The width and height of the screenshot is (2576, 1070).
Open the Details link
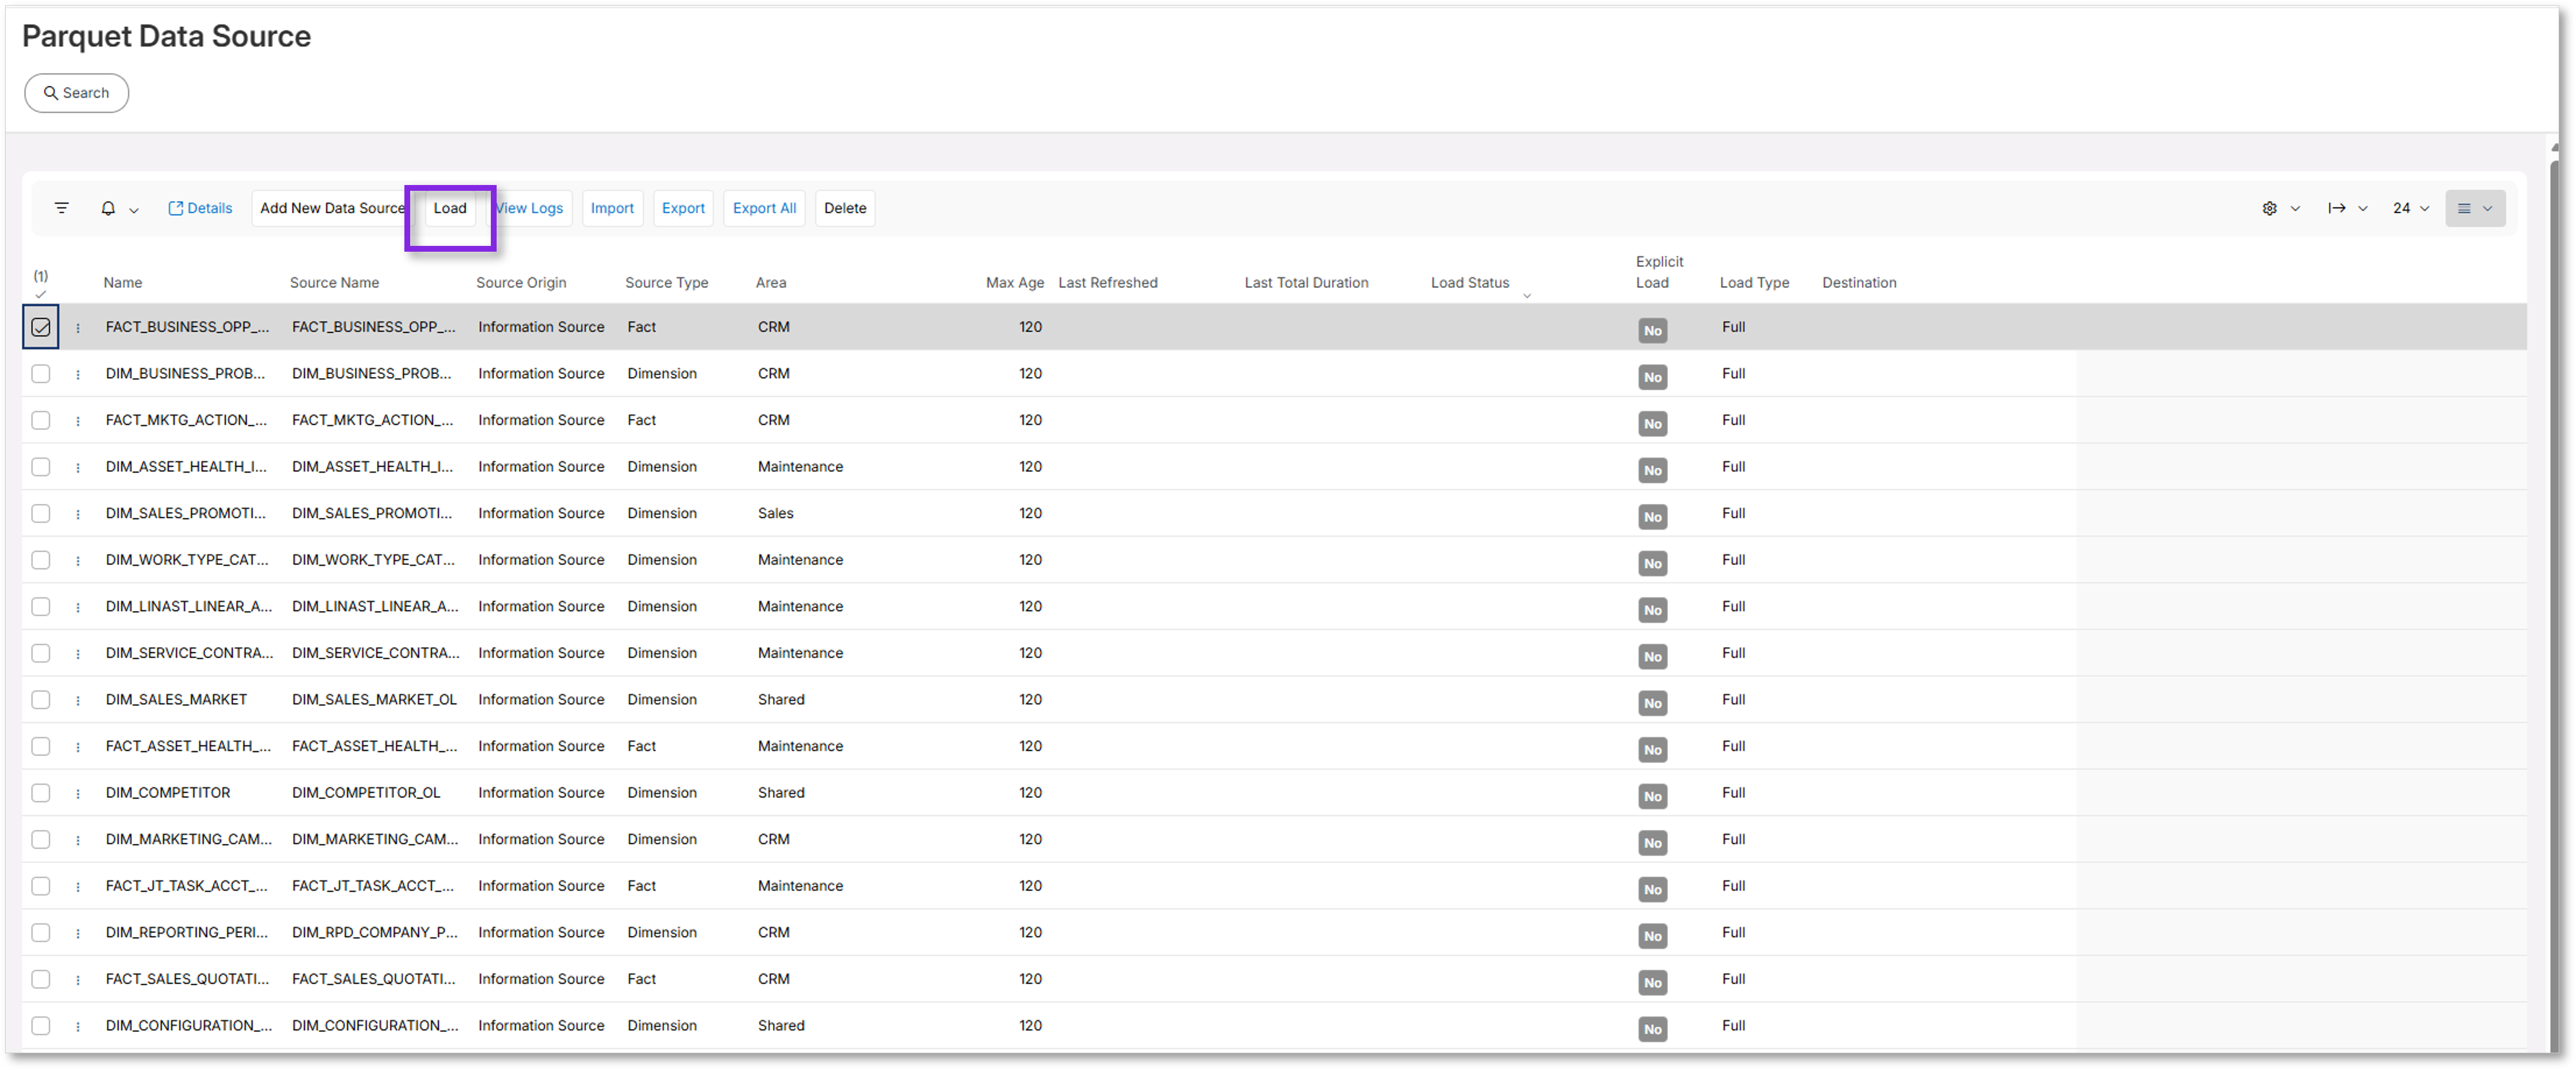[x=200, y=208]
